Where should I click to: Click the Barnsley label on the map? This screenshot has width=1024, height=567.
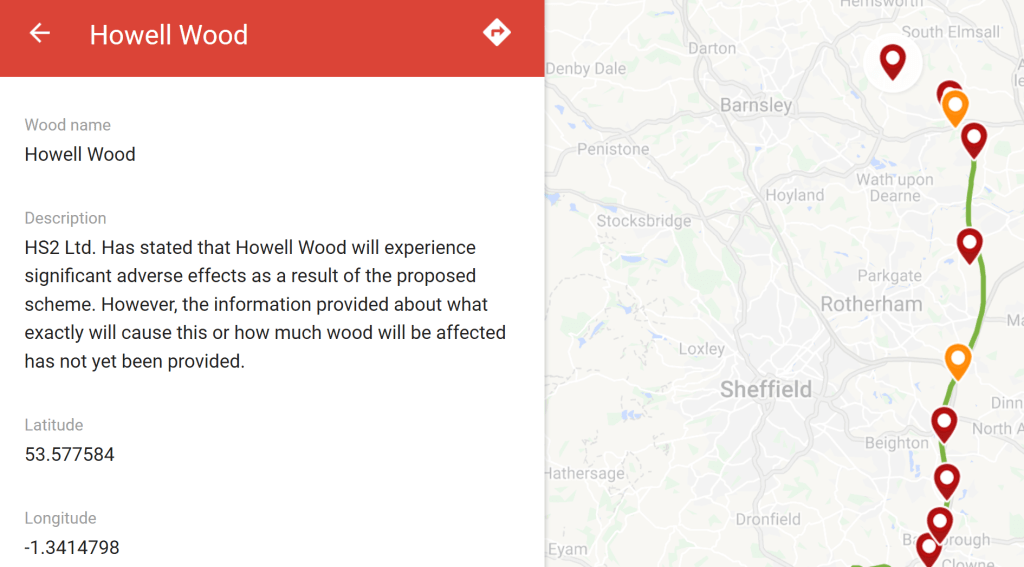coord(756,105)
